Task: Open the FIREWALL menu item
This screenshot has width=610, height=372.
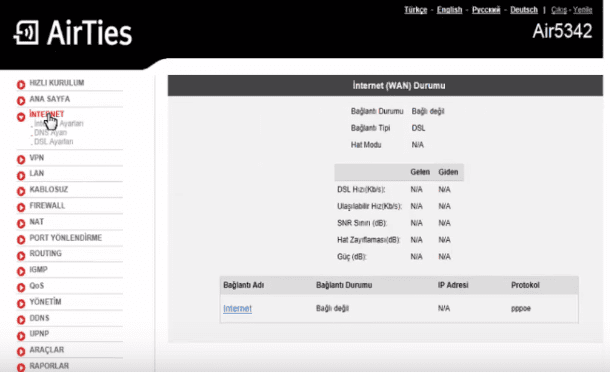Action: click(x=47, y=205)
